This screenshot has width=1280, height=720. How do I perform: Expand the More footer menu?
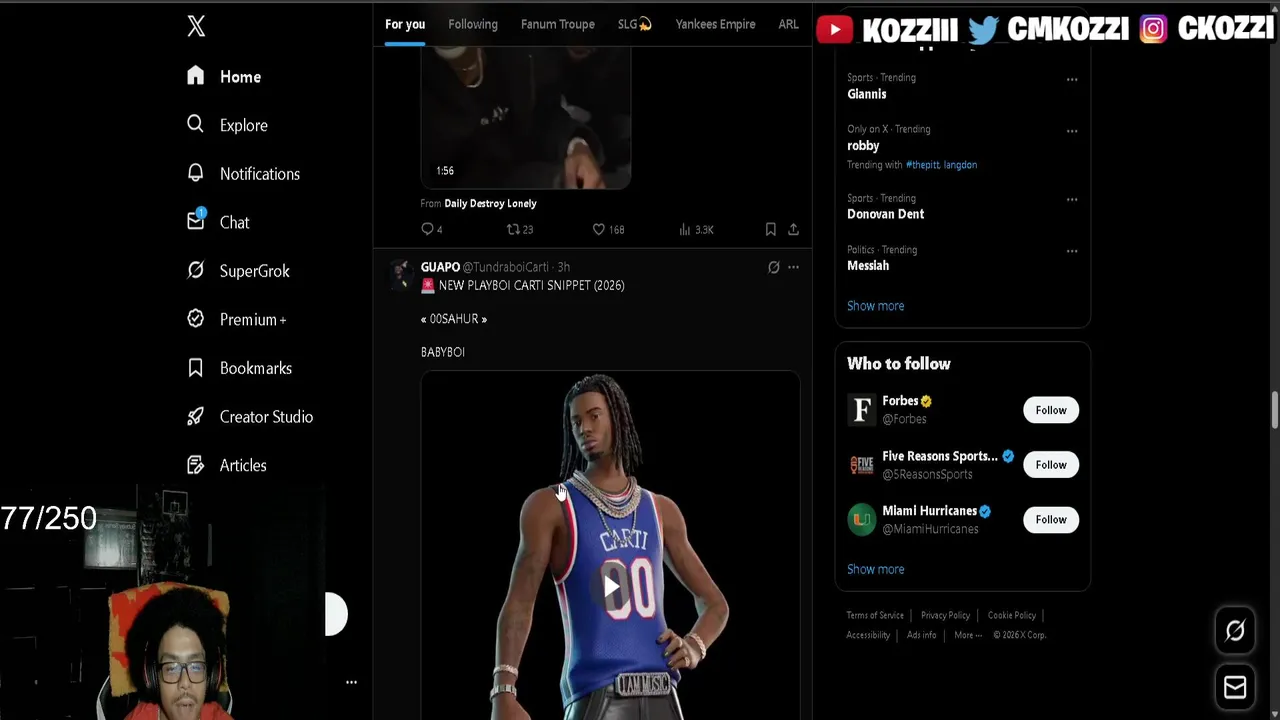967,635
